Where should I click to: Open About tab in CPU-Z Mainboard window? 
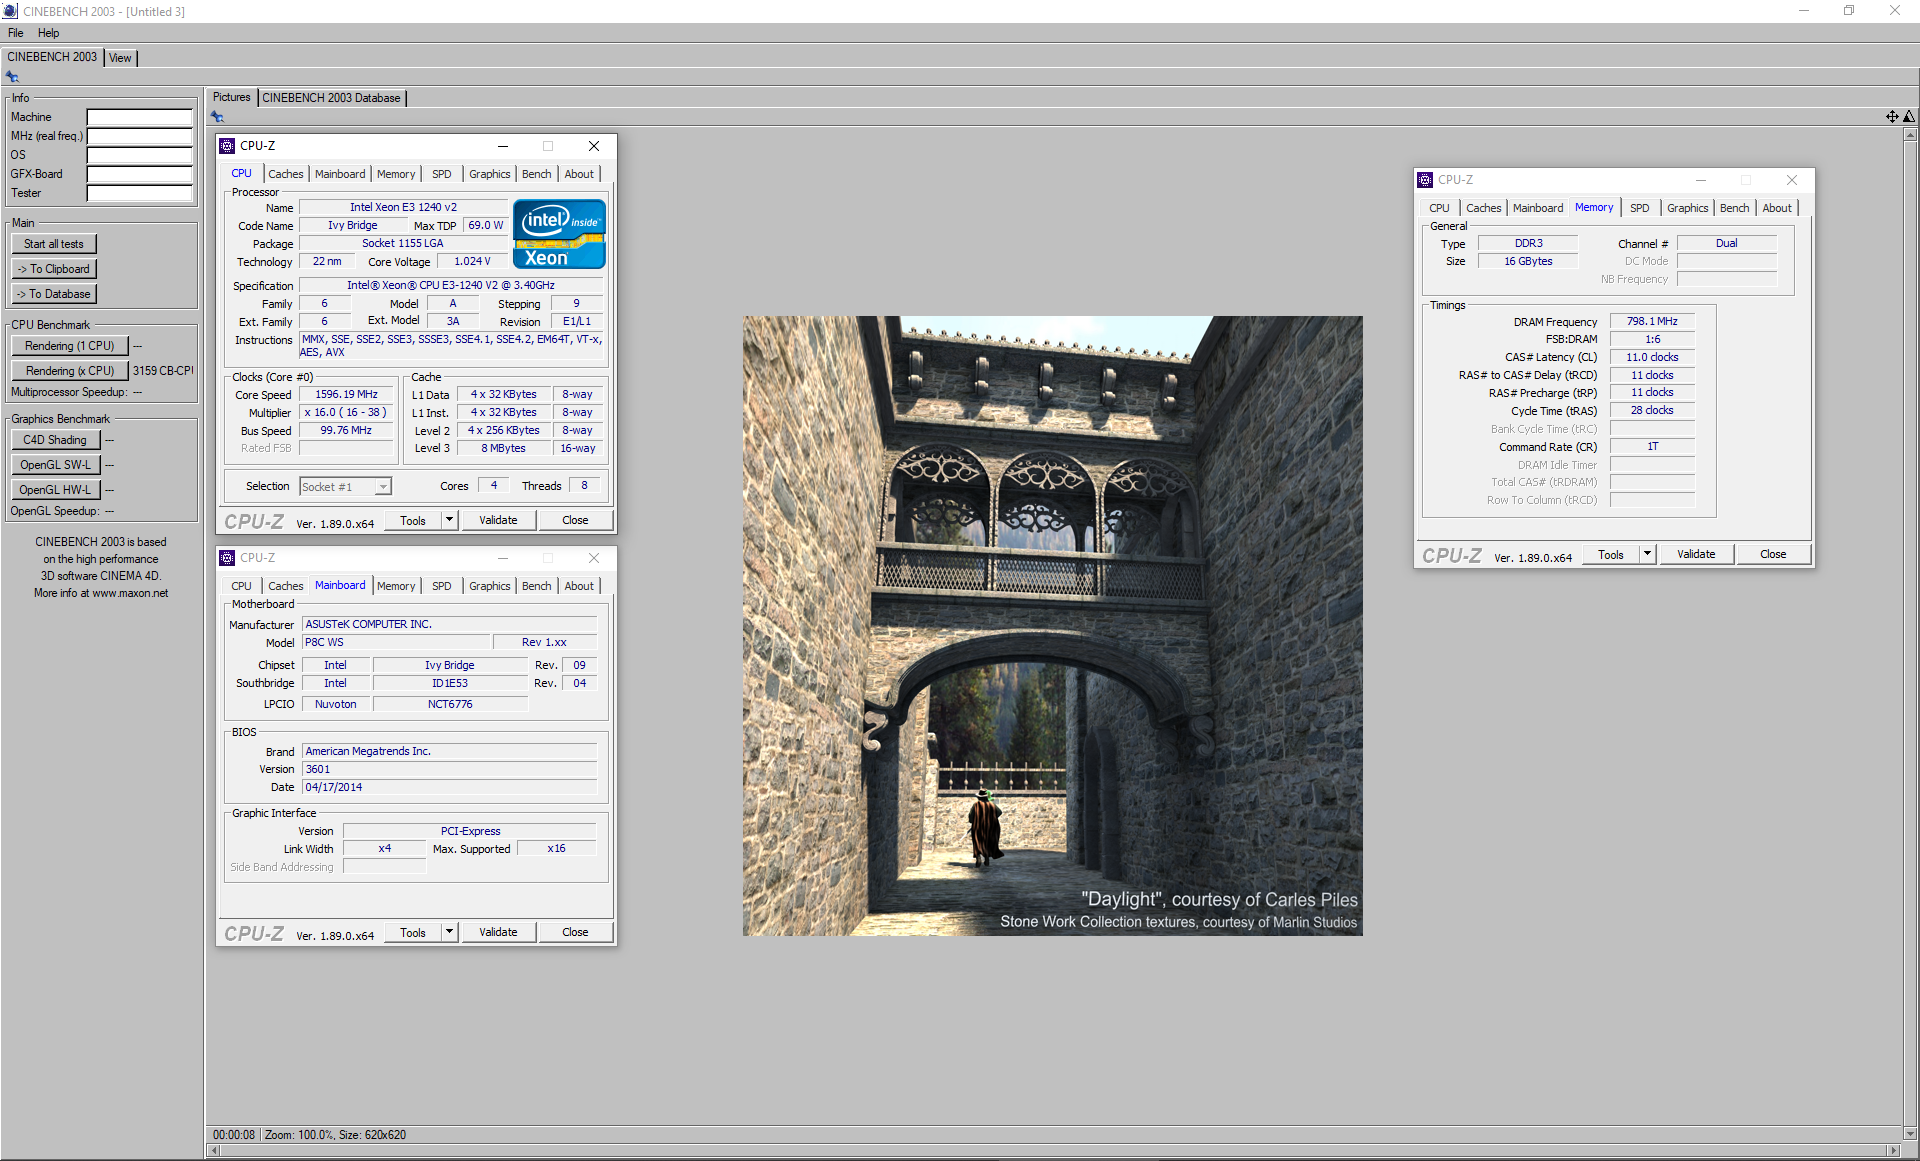tap(578, 586)
